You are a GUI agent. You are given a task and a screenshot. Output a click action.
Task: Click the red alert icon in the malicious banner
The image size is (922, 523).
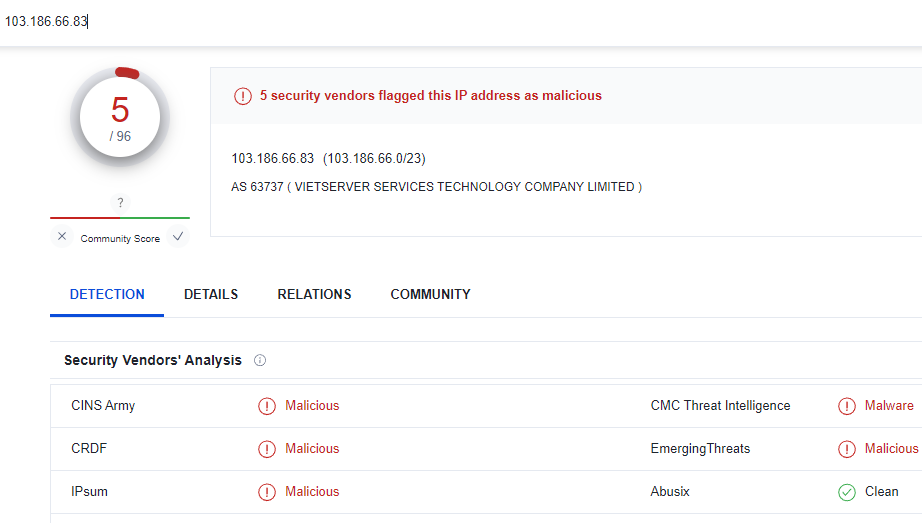tap(243, 96)
